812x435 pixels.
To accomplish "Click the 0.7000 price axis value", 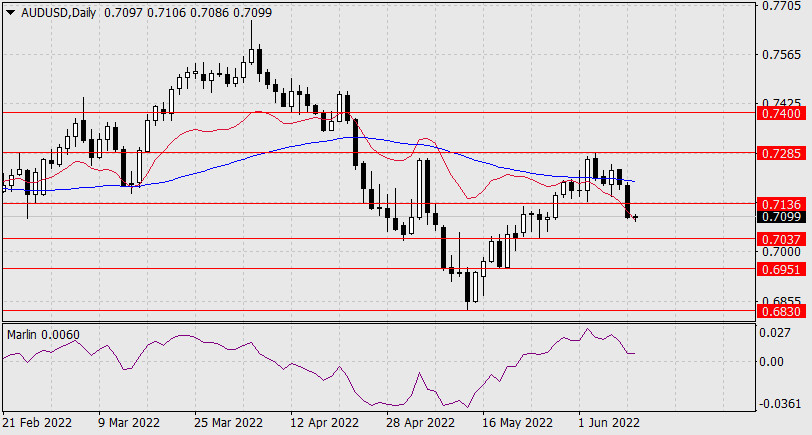I will point(781,252).
